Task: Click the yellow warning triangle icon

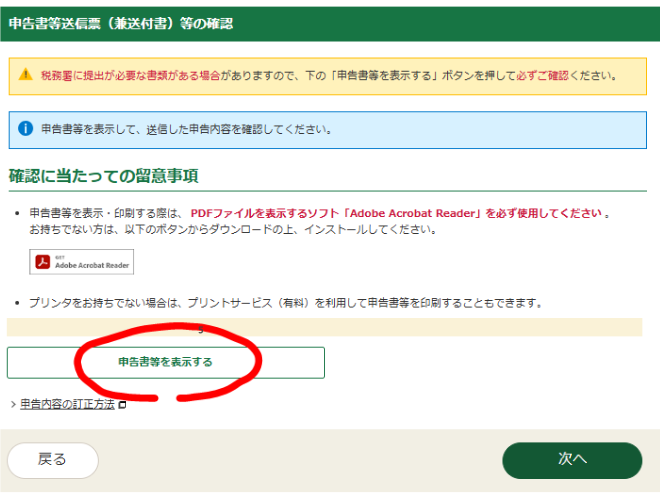Action: pyautogui.click(x=27, y=75)
